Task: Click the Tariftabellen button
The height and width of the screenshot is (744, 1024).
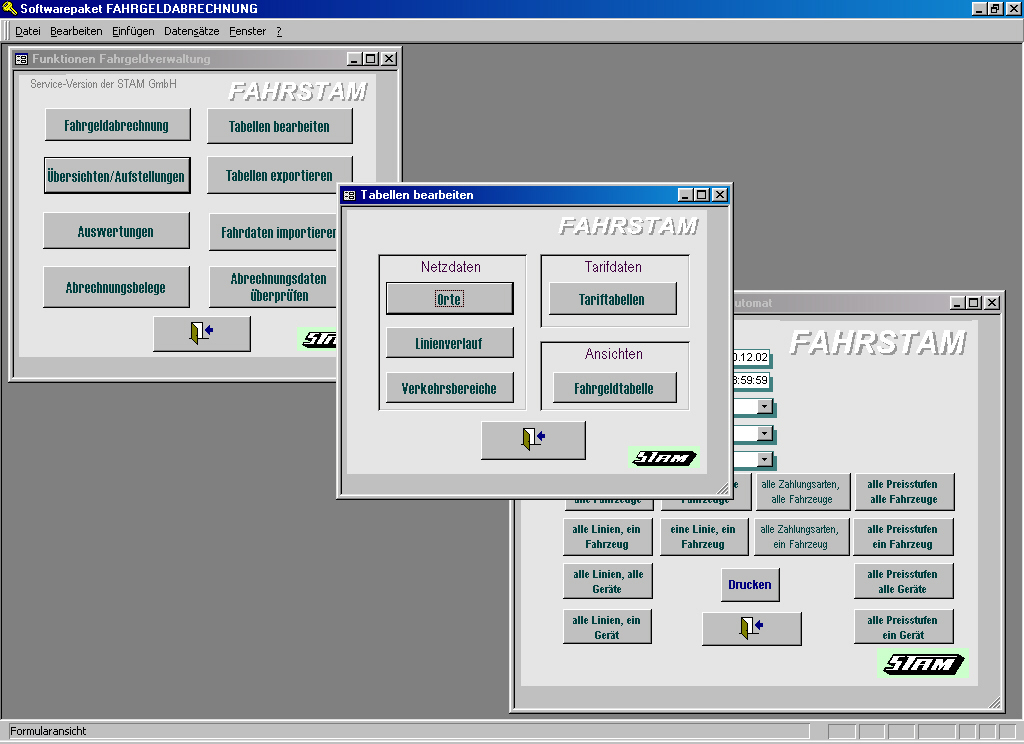Action: point(612,299)
